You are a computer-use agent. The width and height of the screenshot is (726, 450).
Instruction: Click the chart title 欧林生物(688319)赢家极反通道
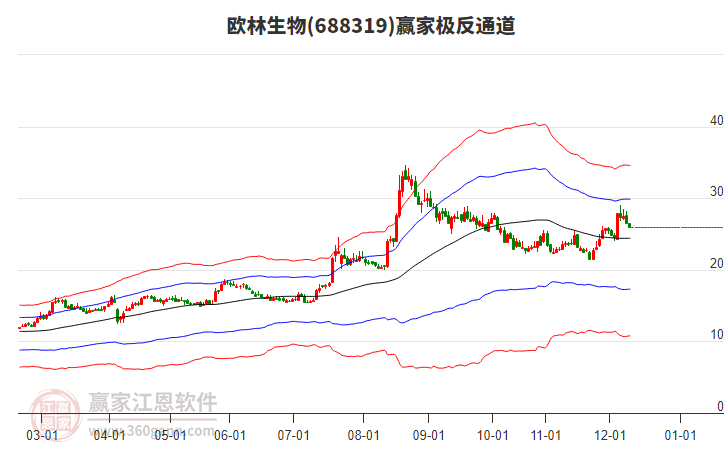[x=371, y=26]
